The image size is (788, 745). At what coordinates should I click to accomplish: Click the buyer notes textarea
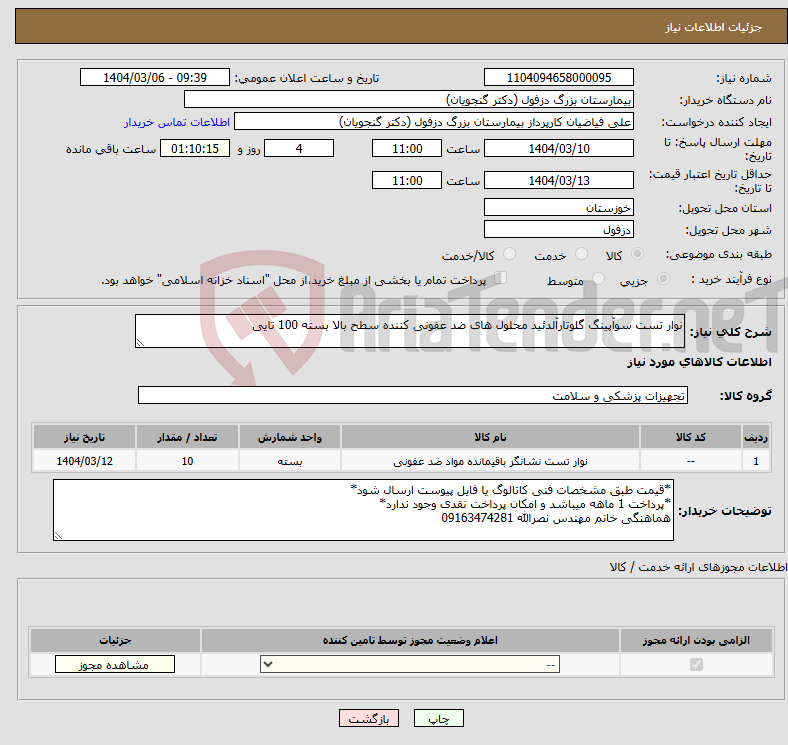point(363,510)
